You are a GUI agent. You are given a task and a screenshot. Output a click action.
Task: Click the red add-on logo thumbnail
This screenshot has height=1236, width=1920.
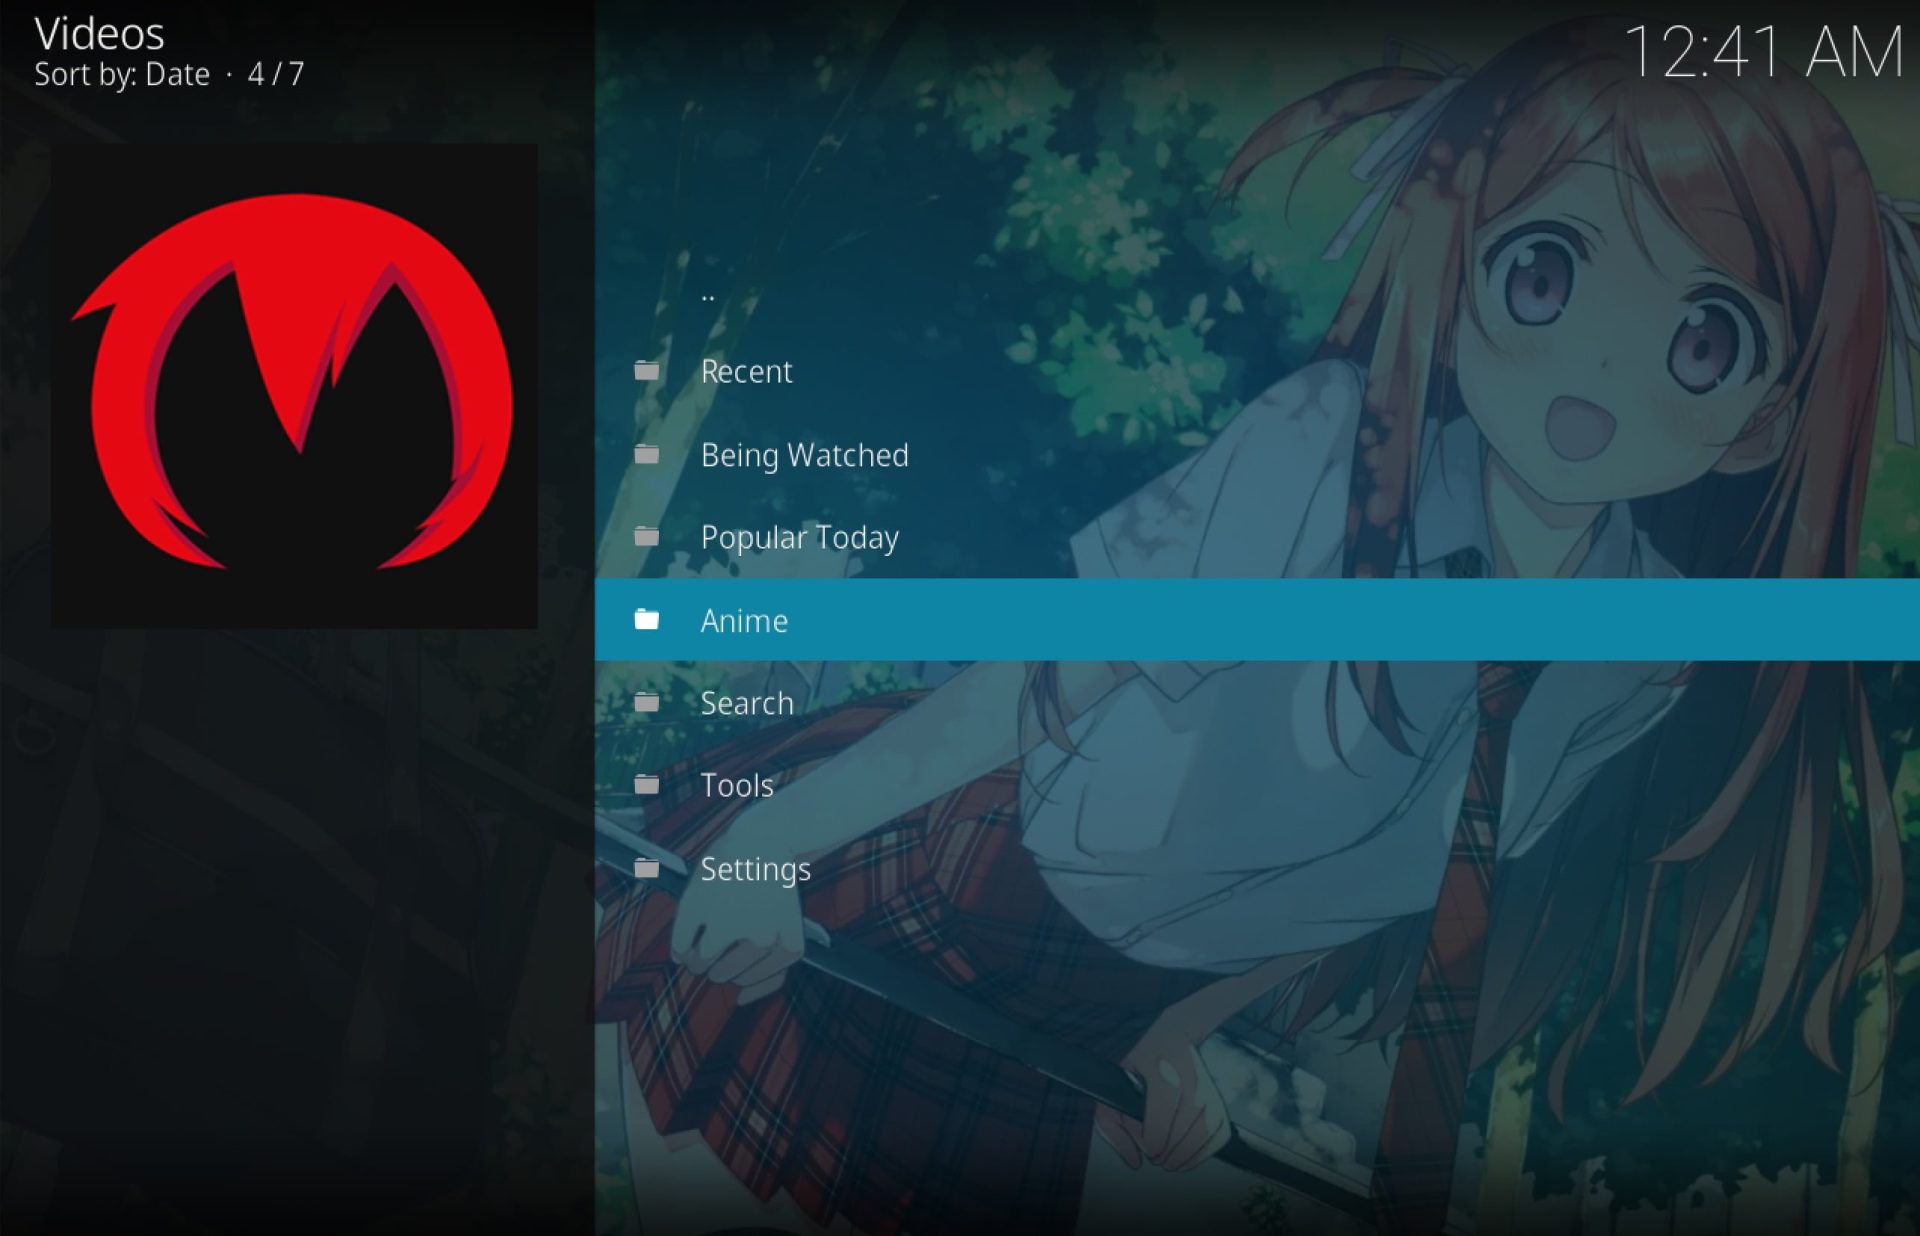point(294,386)
